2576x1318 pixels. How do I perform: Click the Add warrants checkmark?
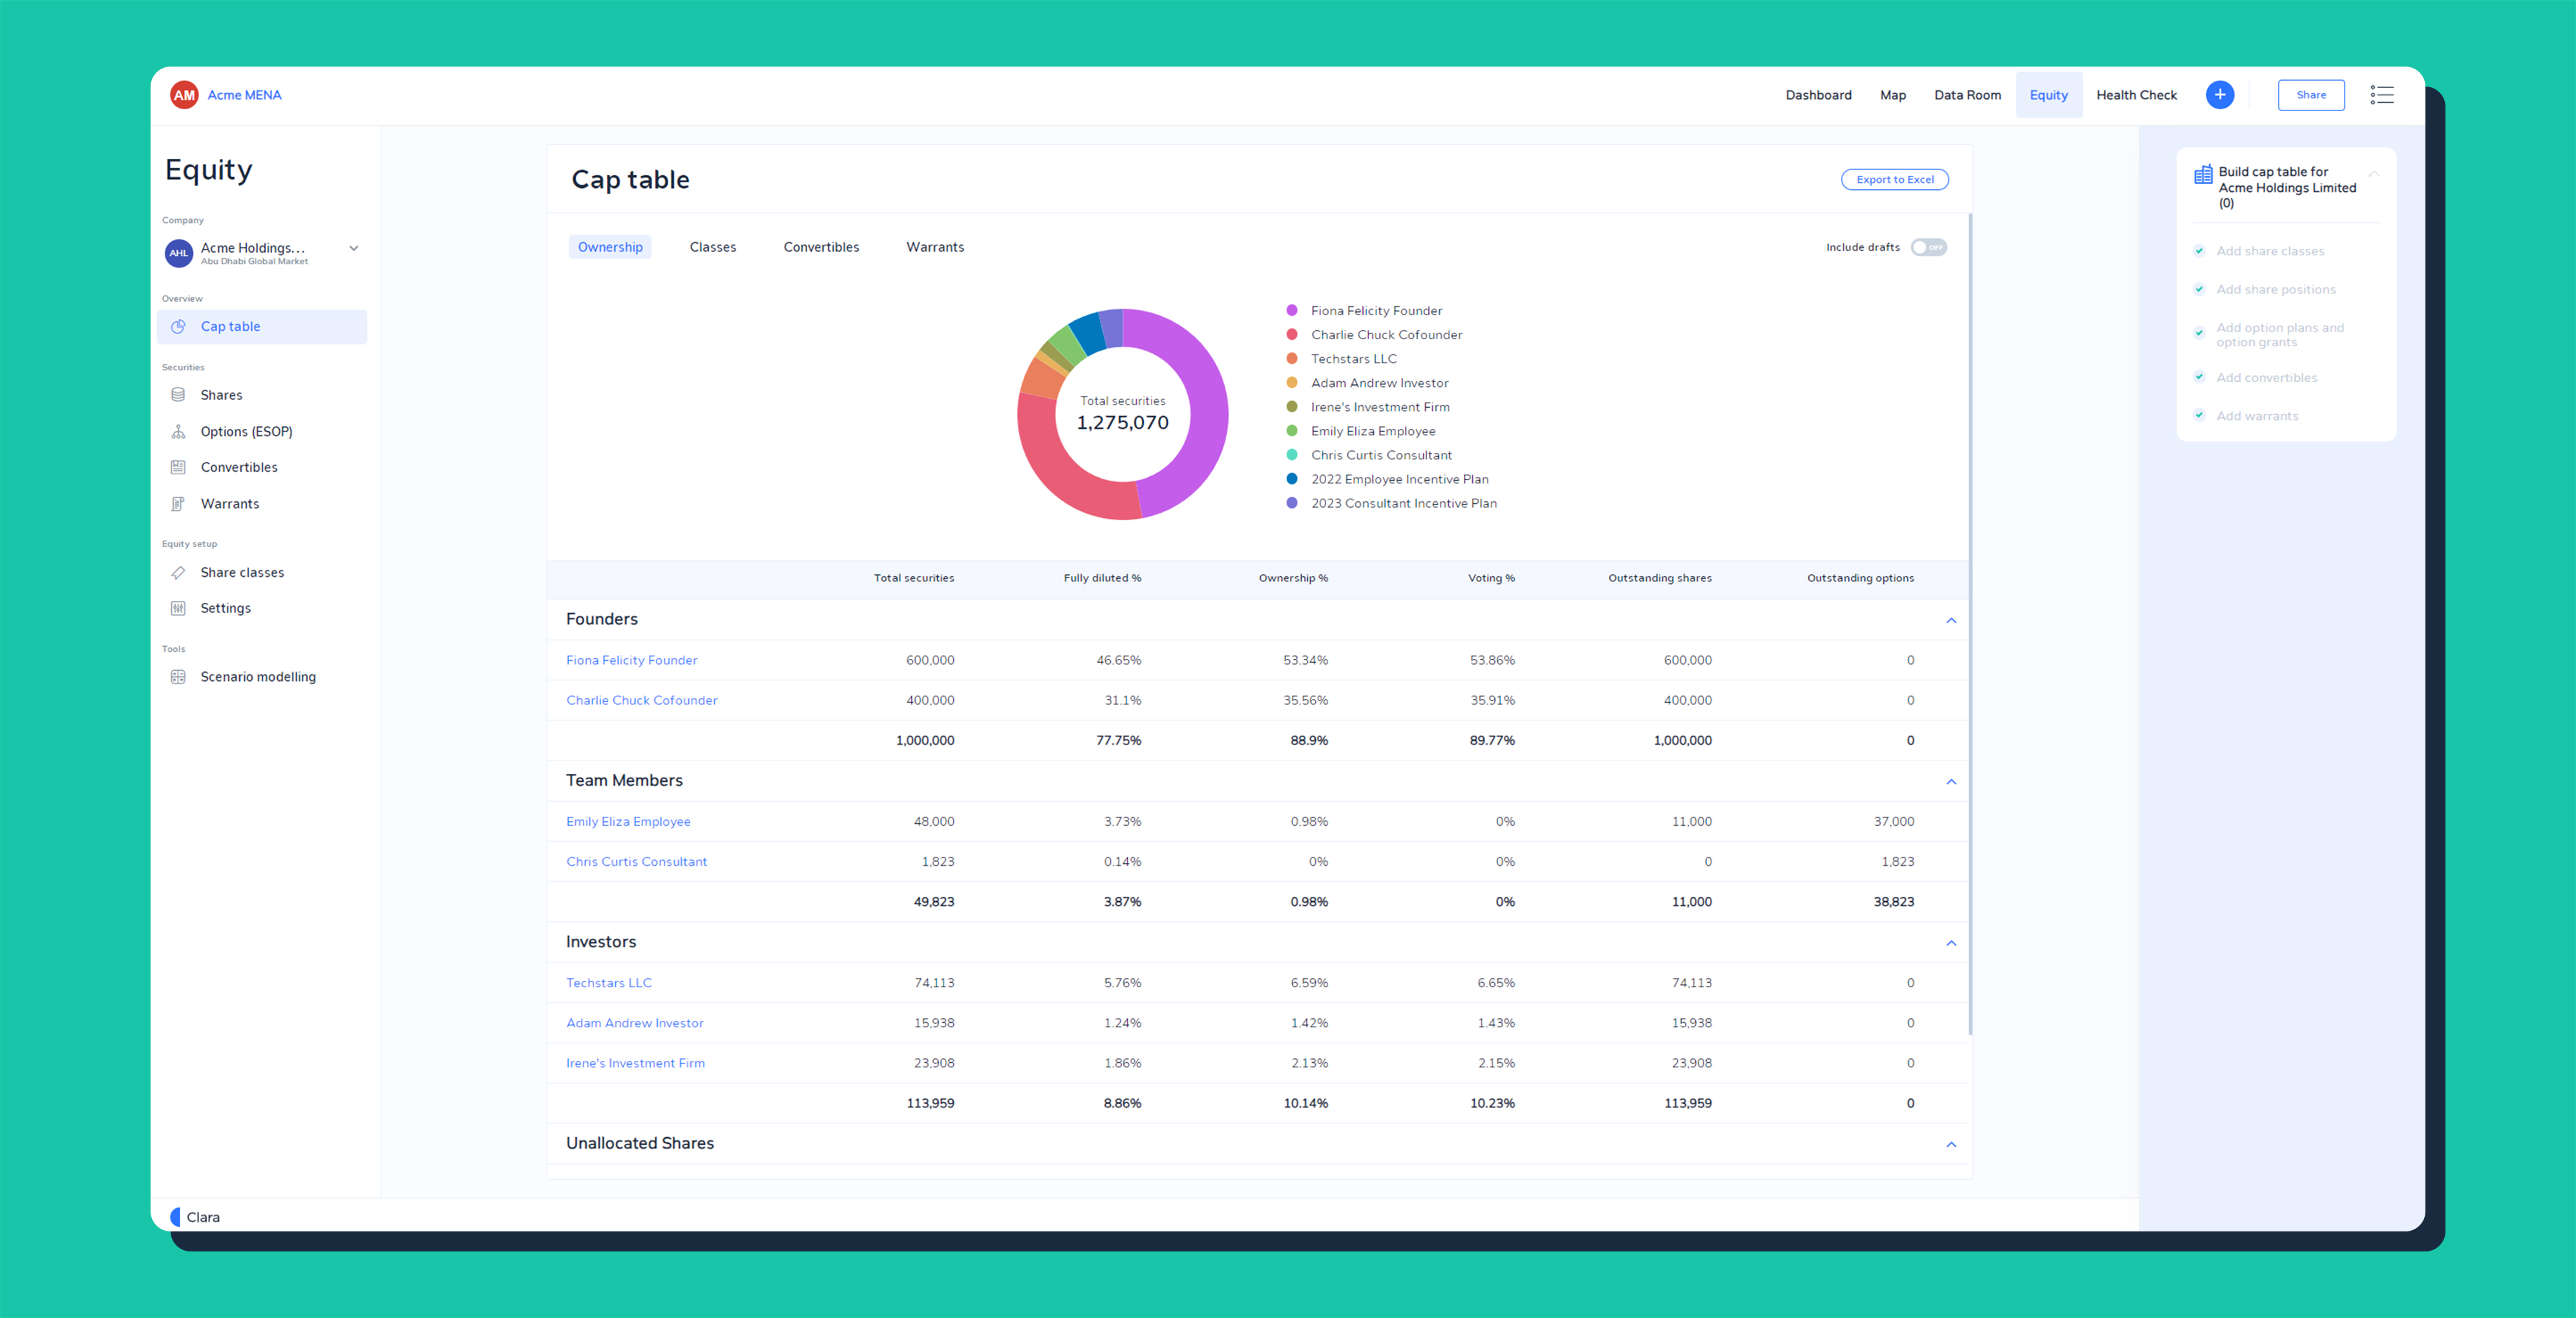coord(2199,416)
